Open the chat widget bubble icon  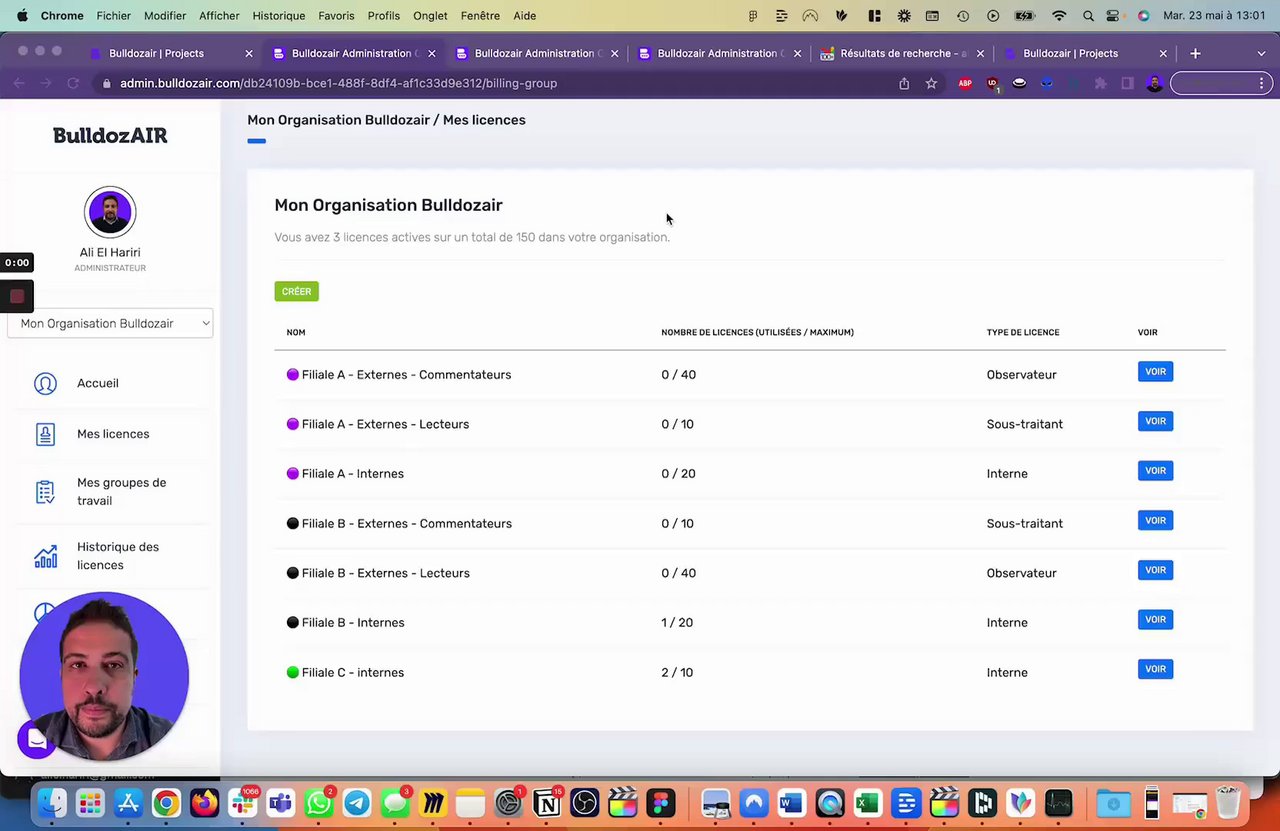click(37, 739)
